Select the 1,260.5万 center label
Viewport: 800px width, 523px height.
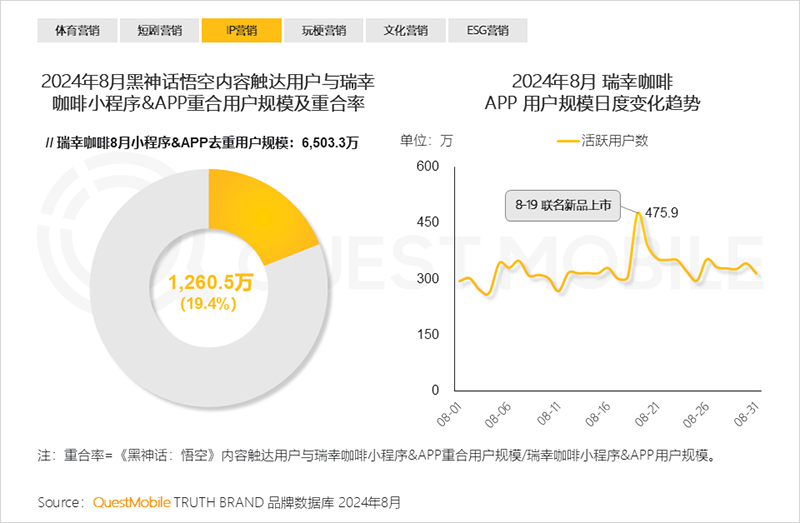[209, 282]
